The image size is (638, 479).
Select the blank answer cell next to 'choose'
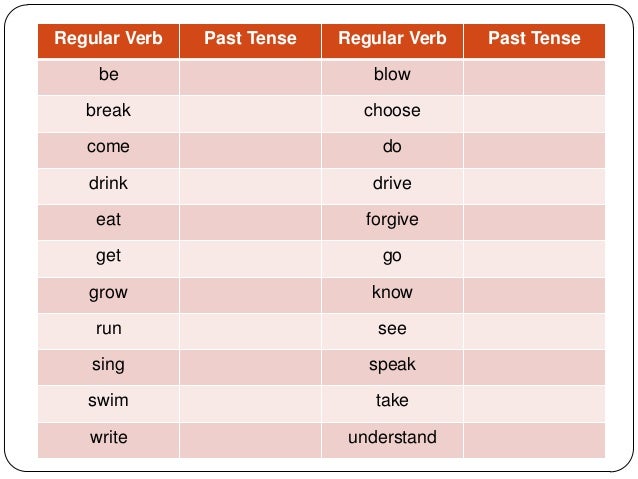(x=534, y=113)
